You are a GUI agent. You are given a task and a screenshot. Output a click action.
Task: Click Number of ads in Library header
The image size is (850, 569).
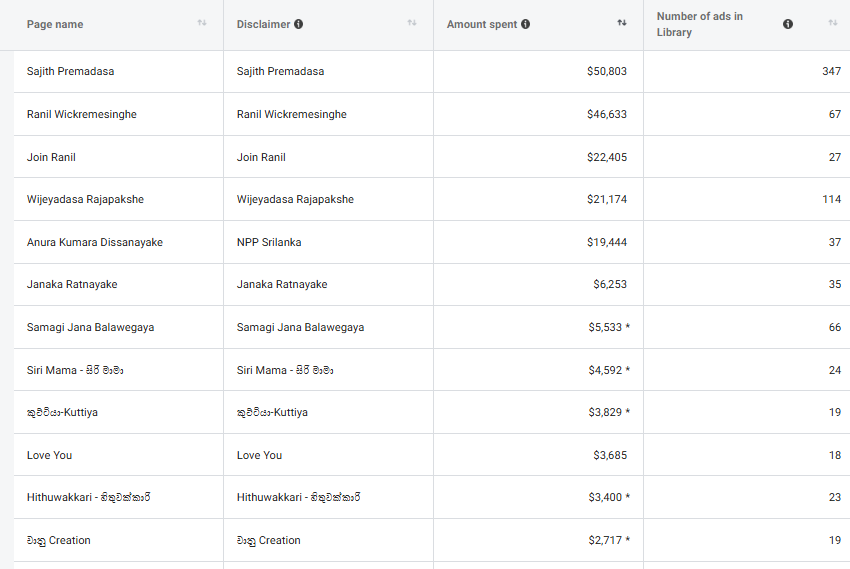click(699, 24)
